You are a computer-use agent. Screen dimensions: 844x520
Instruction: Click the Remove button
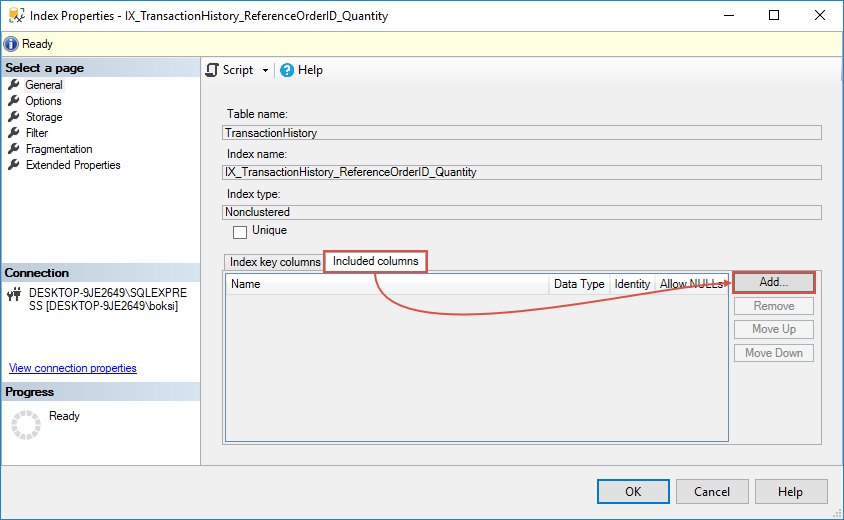[774, 306]
